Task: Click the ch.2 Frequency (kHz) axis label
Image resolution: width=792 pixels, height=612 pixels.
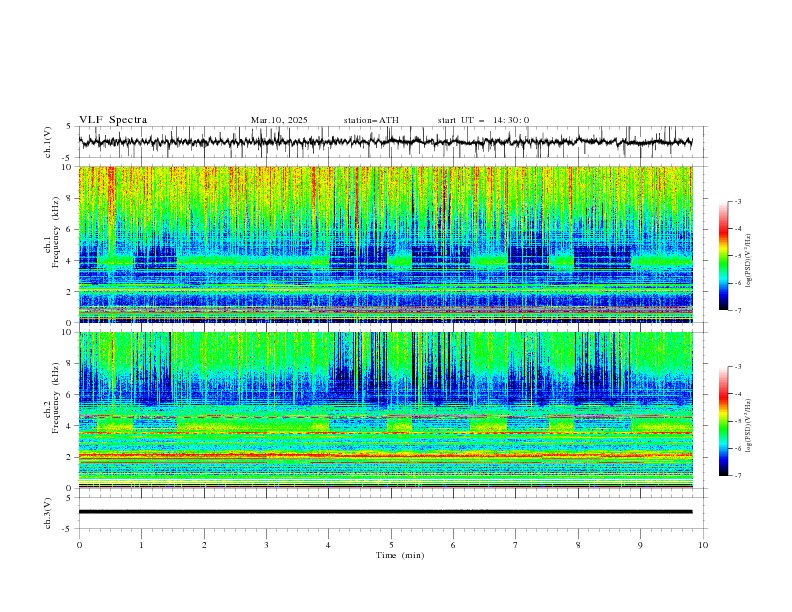Action: [52, 398]
